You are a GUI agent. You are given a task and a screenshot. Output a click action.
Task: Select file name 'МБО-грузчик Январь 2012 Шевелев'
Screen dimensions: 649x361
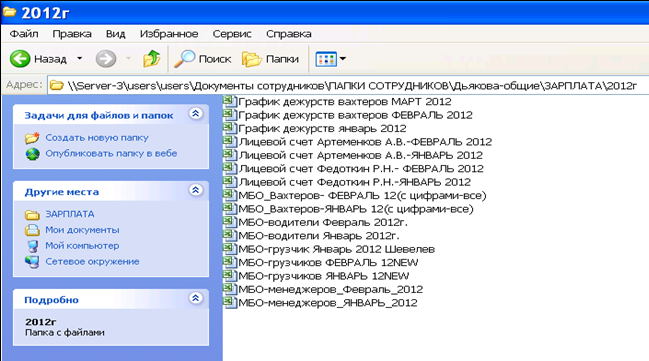337,249
